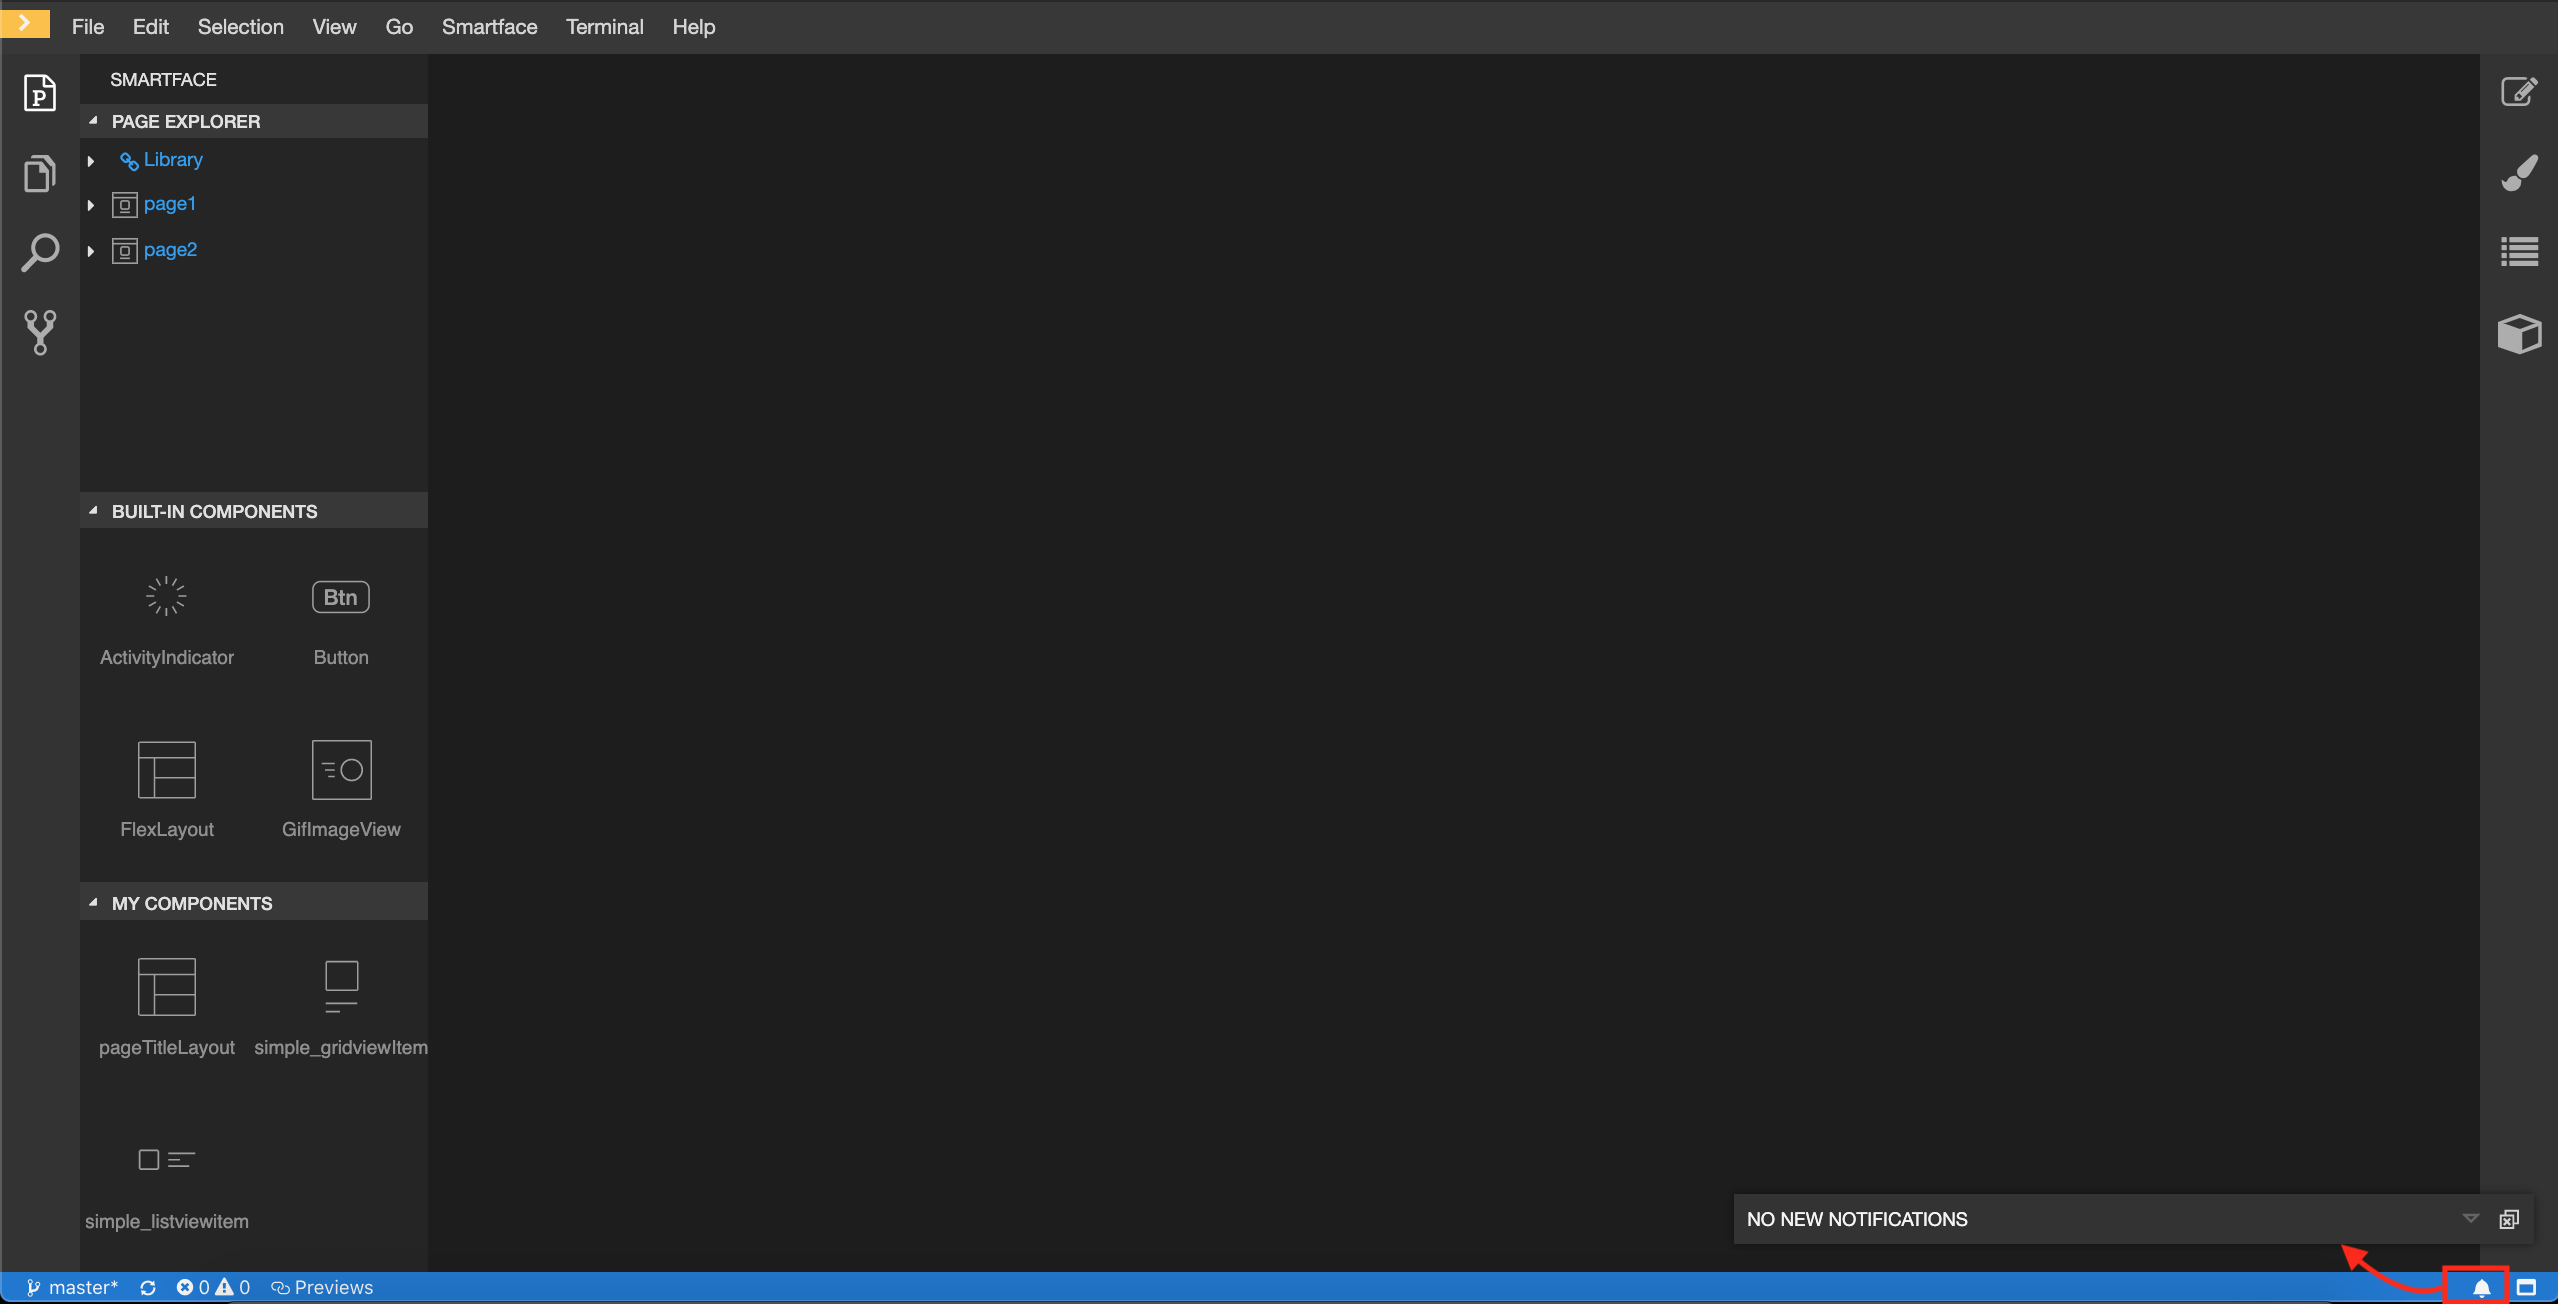Select the GifImageView component
This screenshot has height=1304, width=2558.
click(x=341, y=790)
